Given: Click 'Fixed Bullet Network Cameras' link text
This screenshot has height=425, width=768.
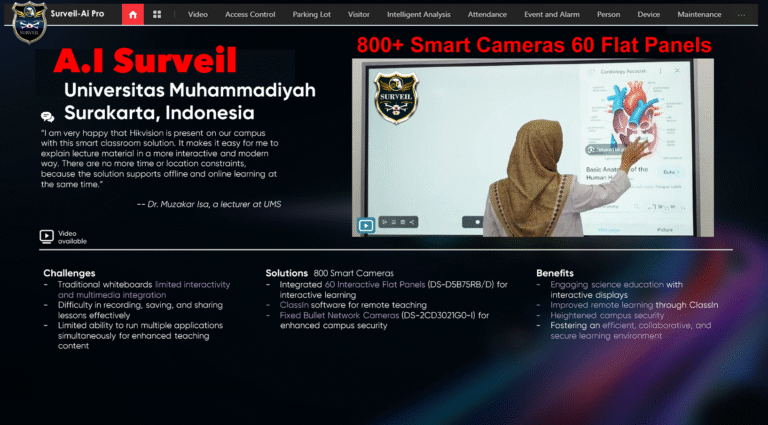Looking at the screenshot, I should pyautogui.click(x=339, y=315).
